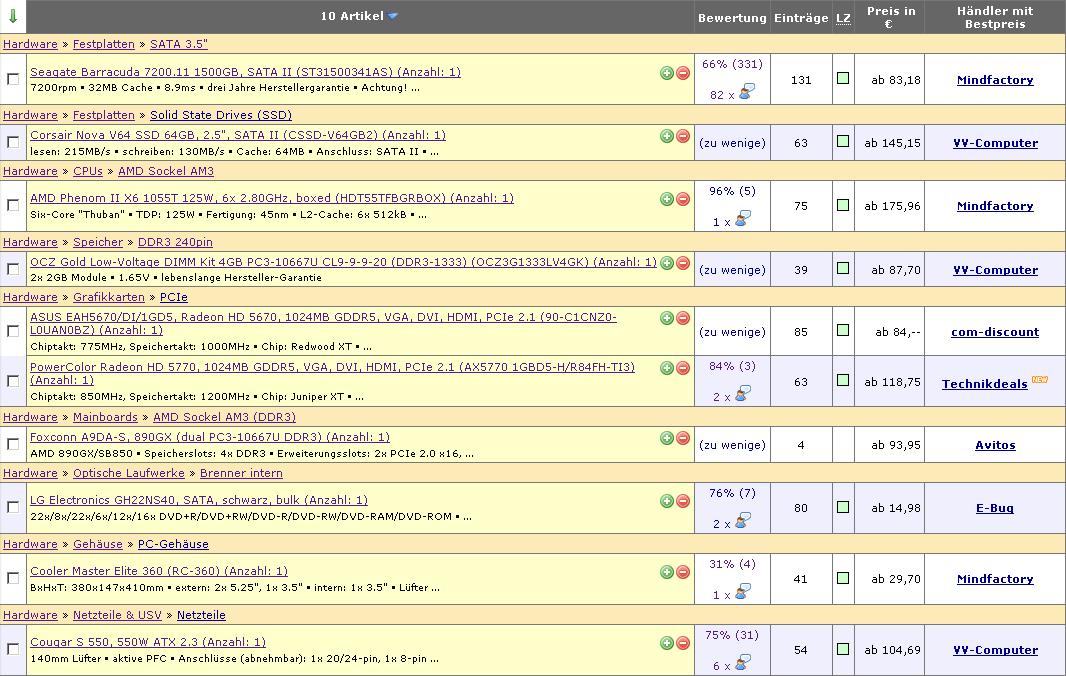Image resolution: width=1066 pixels, height=676 pixels.
Task: Mark the LG Electronics GH22NS40 row checkbox
Action: tap(13, 507)
